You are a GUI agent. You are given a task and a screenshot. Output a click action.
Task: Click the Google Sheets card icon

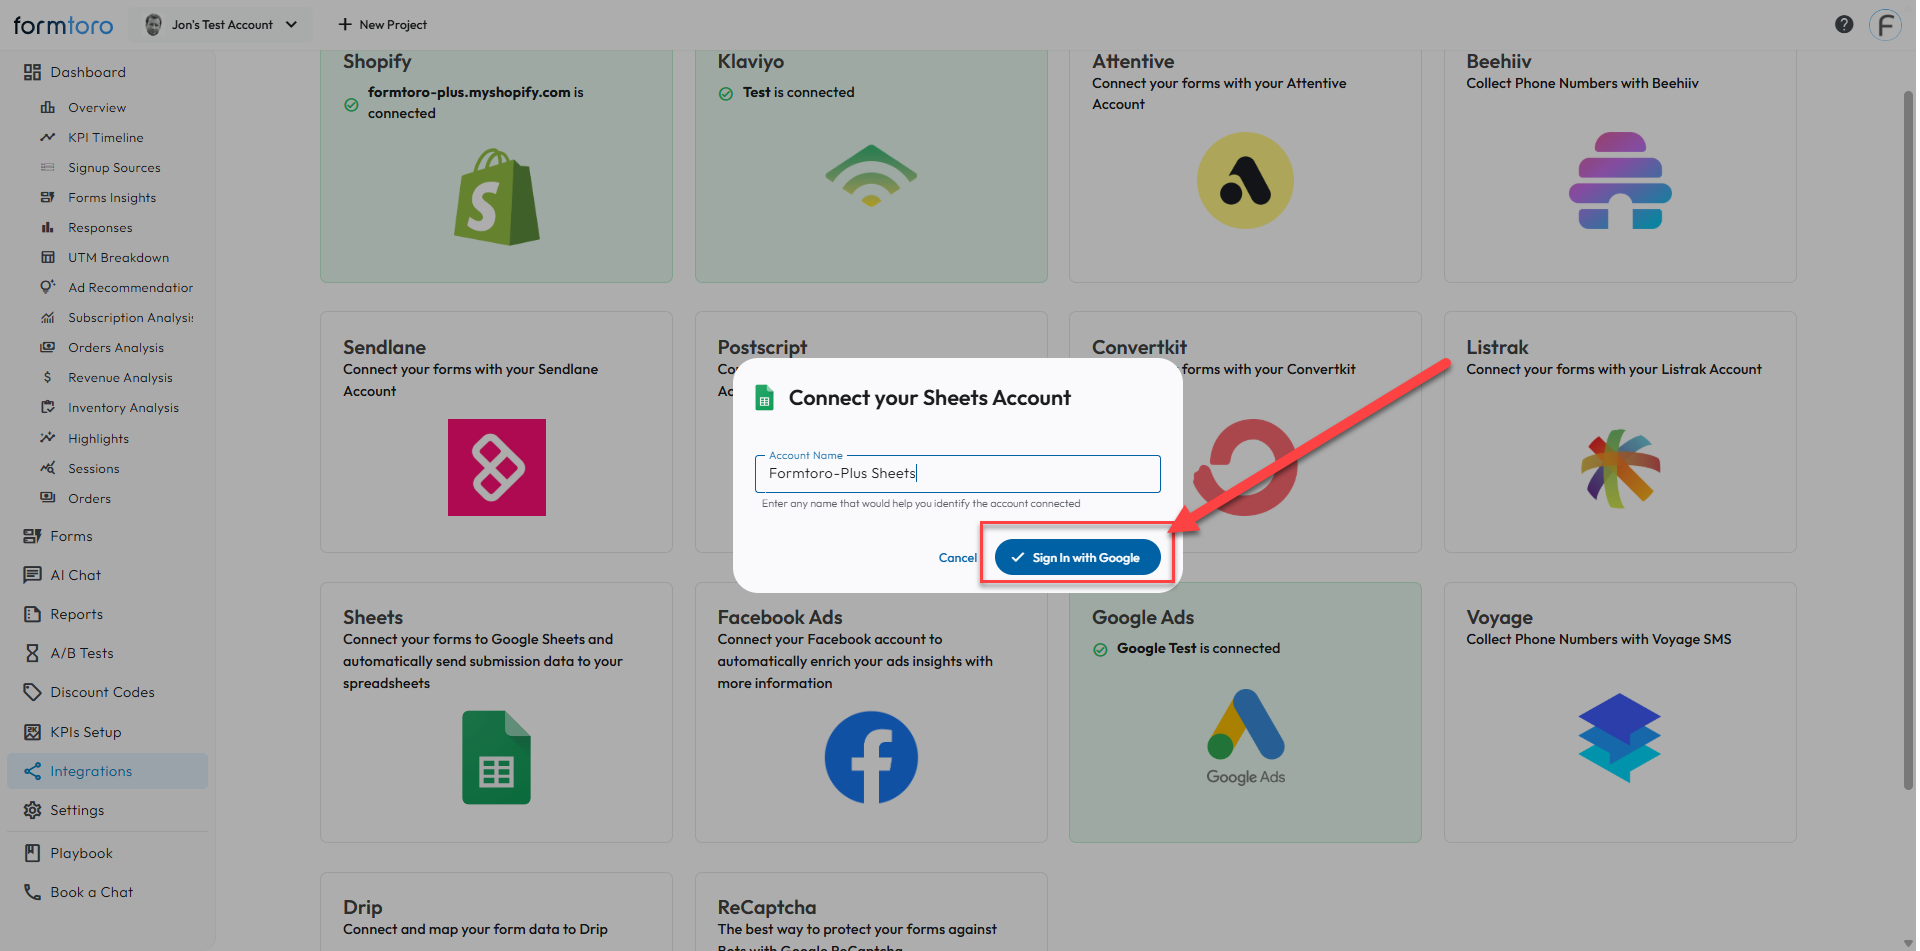click(496, 757)
